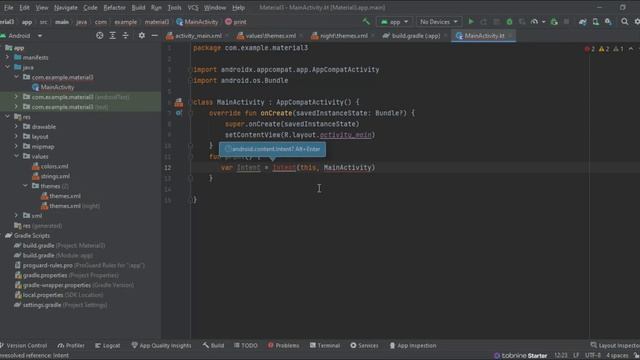Open the Profiler tool window
Viewport: 640px width, 360px height.
[71, 346]
